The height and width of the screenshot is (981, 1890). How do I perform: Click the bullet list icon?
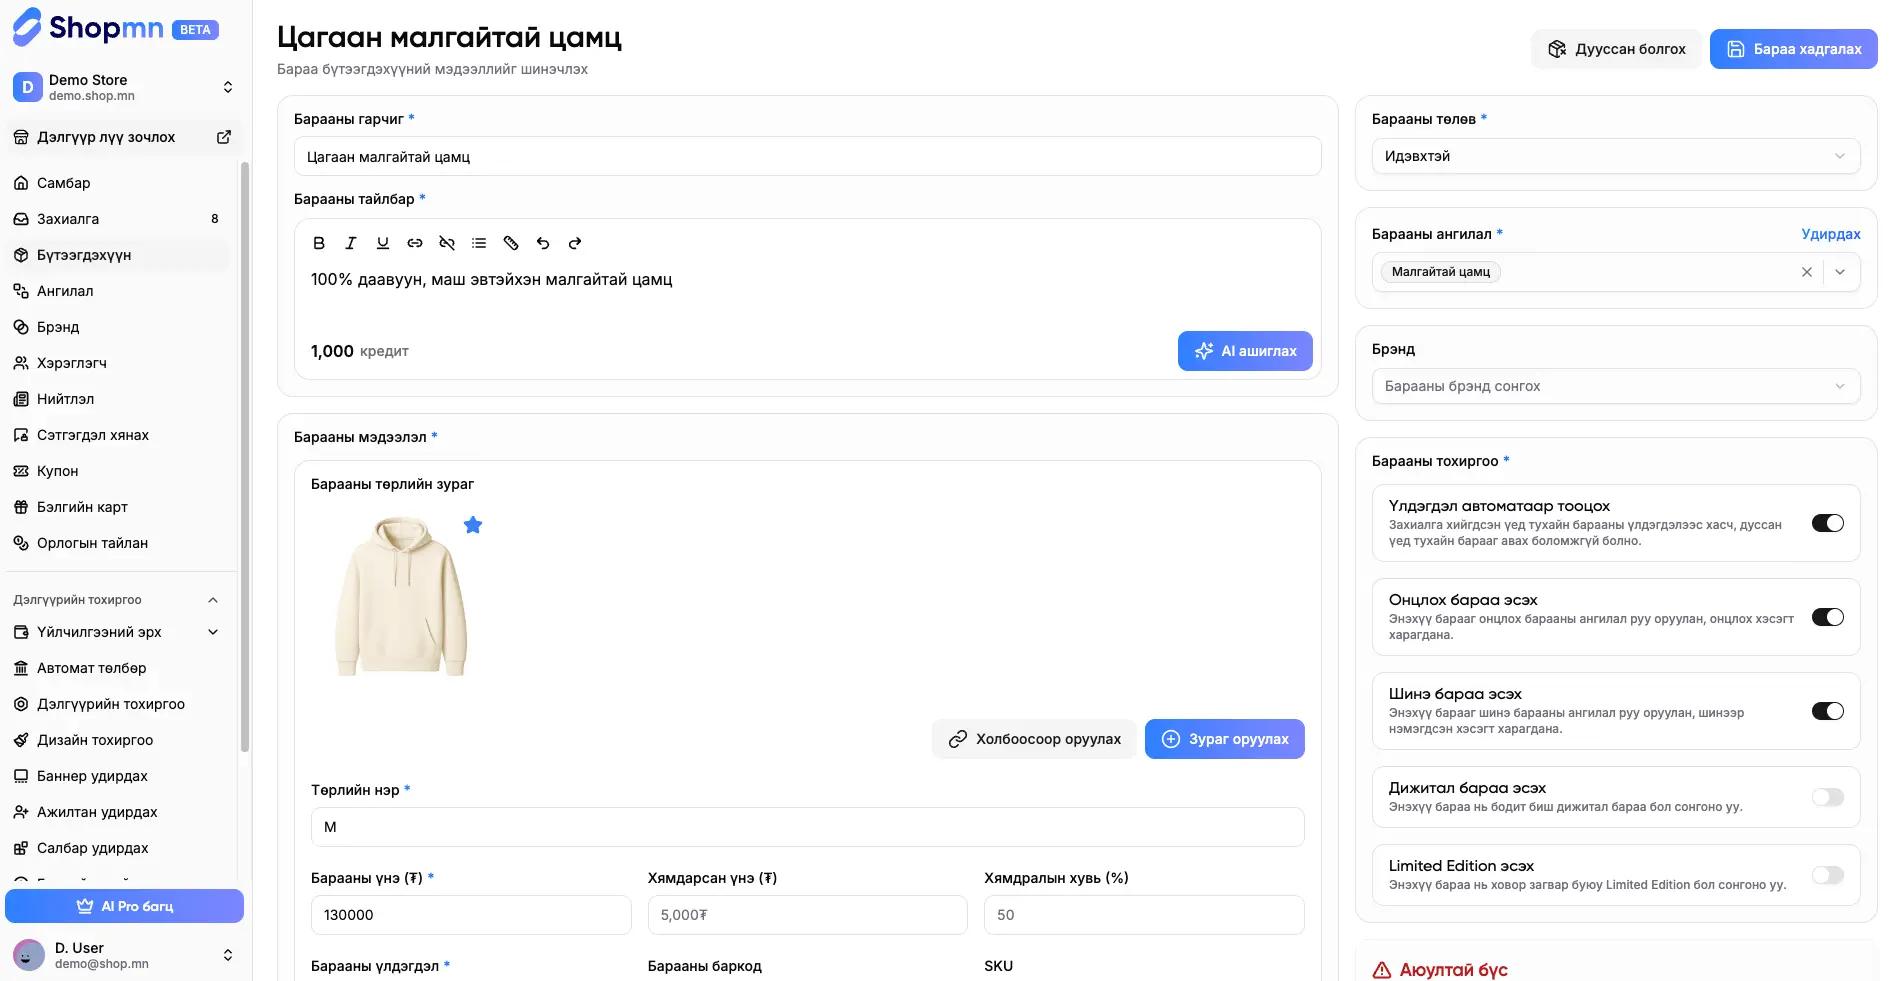coord(479,243)
